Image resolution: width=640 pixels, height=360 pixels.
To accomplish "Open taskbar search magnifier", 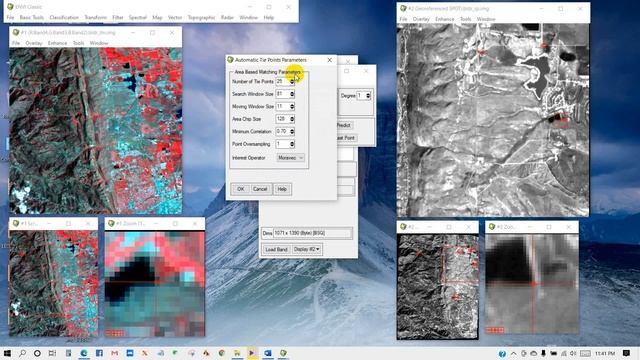I will click(22, 353).
